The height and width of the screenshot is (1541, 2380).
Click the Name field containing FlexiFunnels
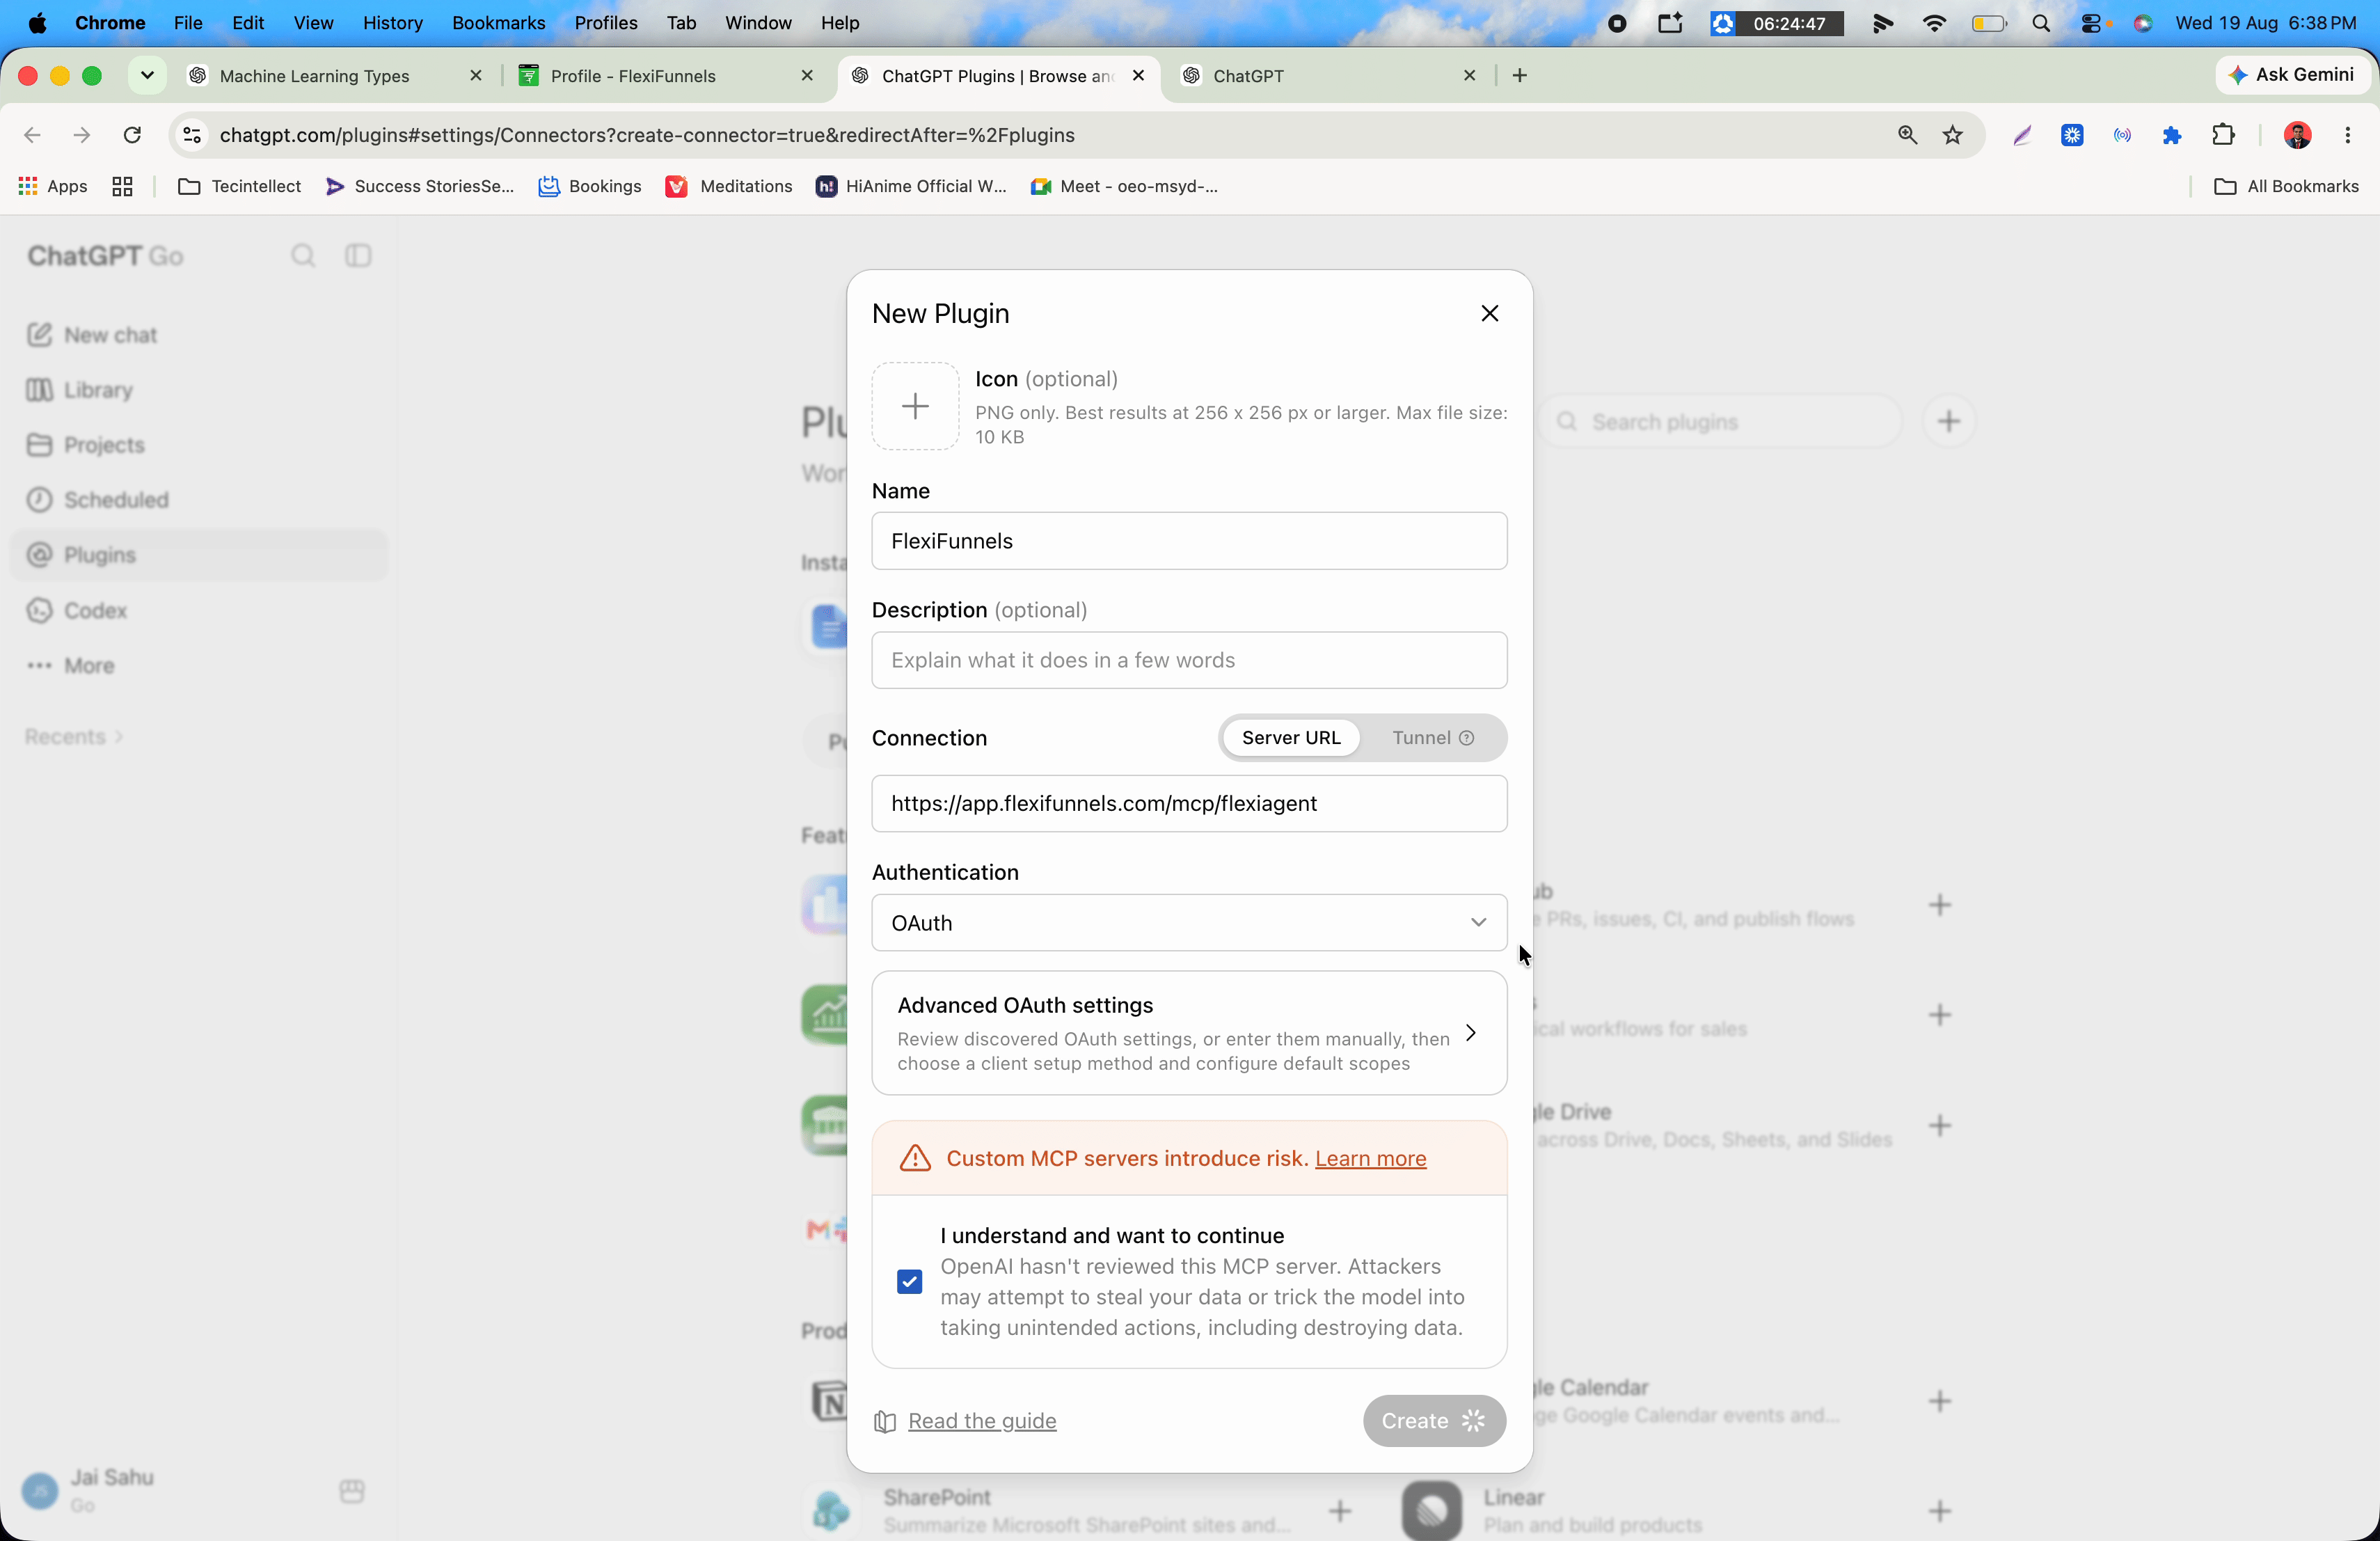(1189, 541)
